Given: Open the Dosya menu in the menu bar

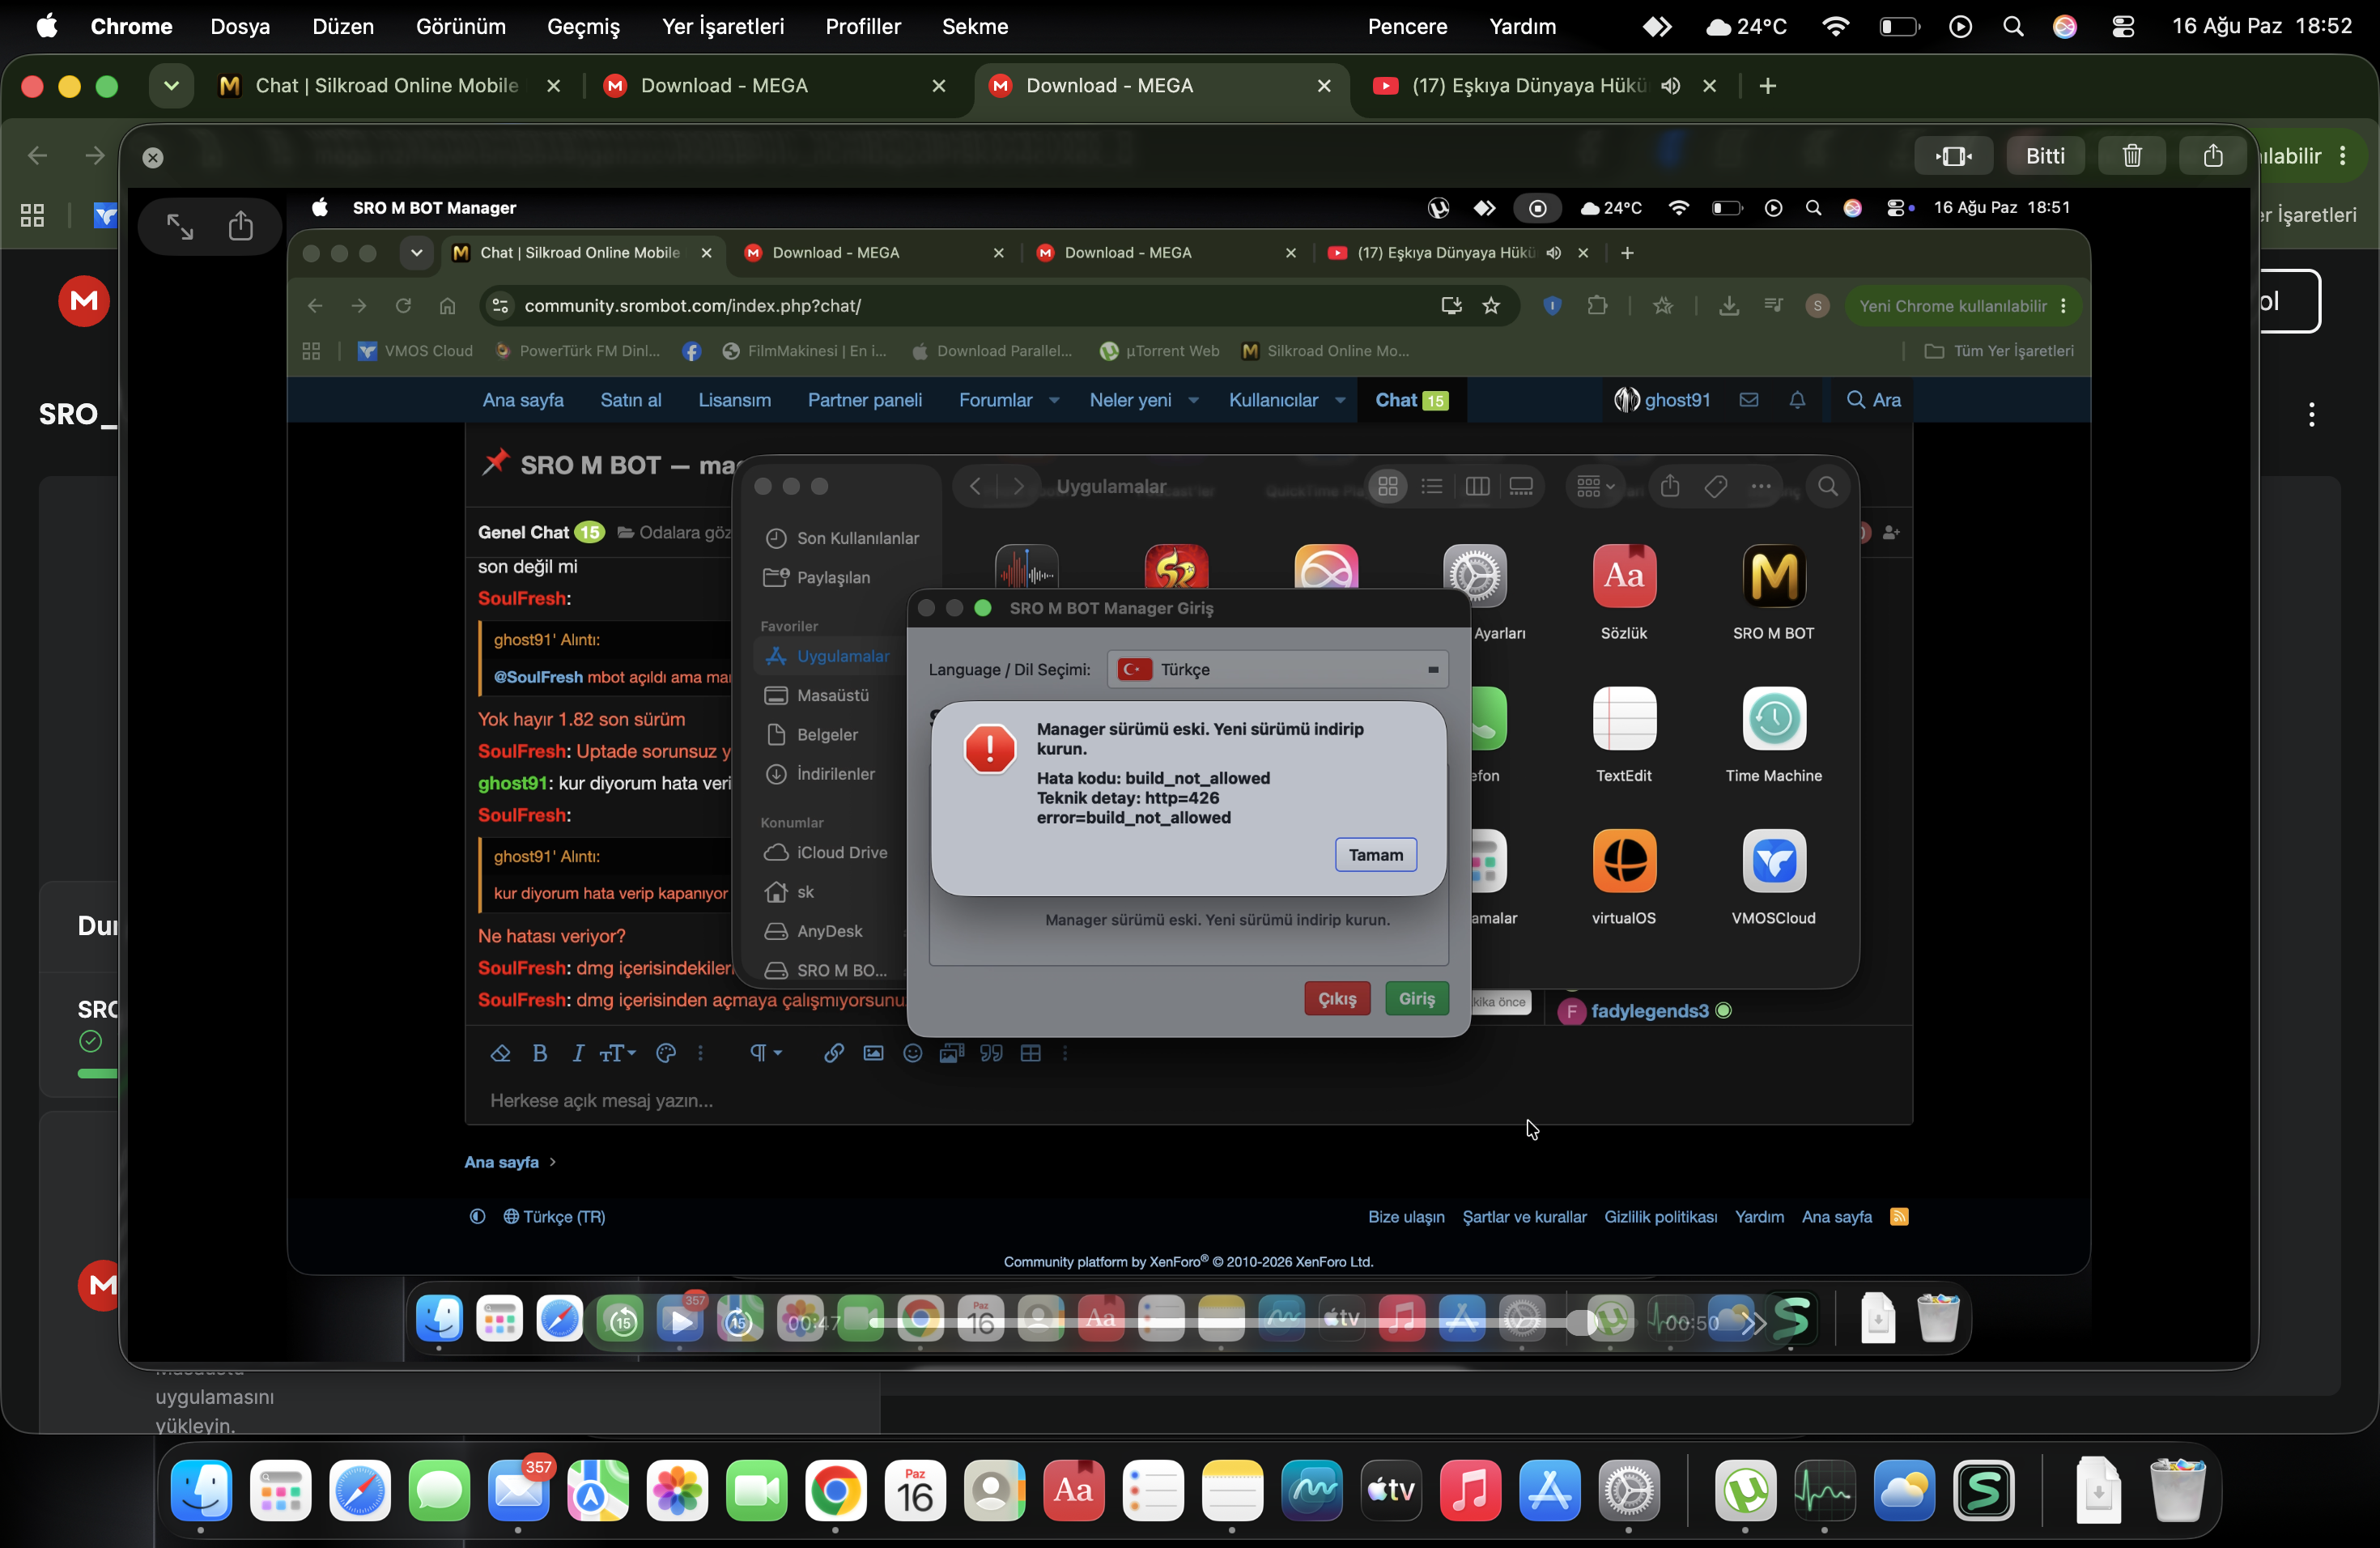Looking at the screenshot, I should [240, 26].
